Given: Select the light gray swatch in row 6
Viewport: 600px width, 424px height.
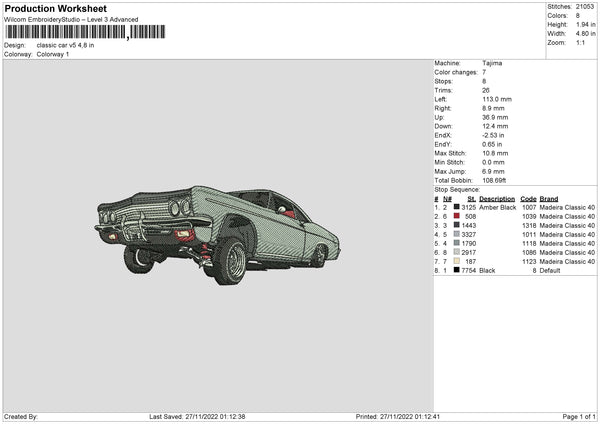Looking at the screenshot, I should tap(457, 253).
